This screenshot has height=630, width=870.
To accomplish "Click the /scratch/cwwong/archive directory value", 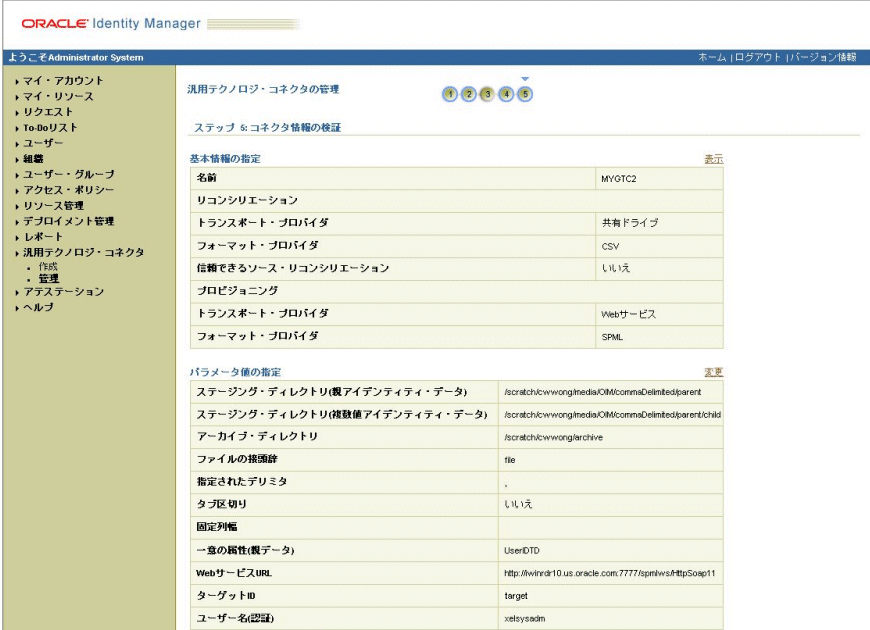I will coord(553,437).
